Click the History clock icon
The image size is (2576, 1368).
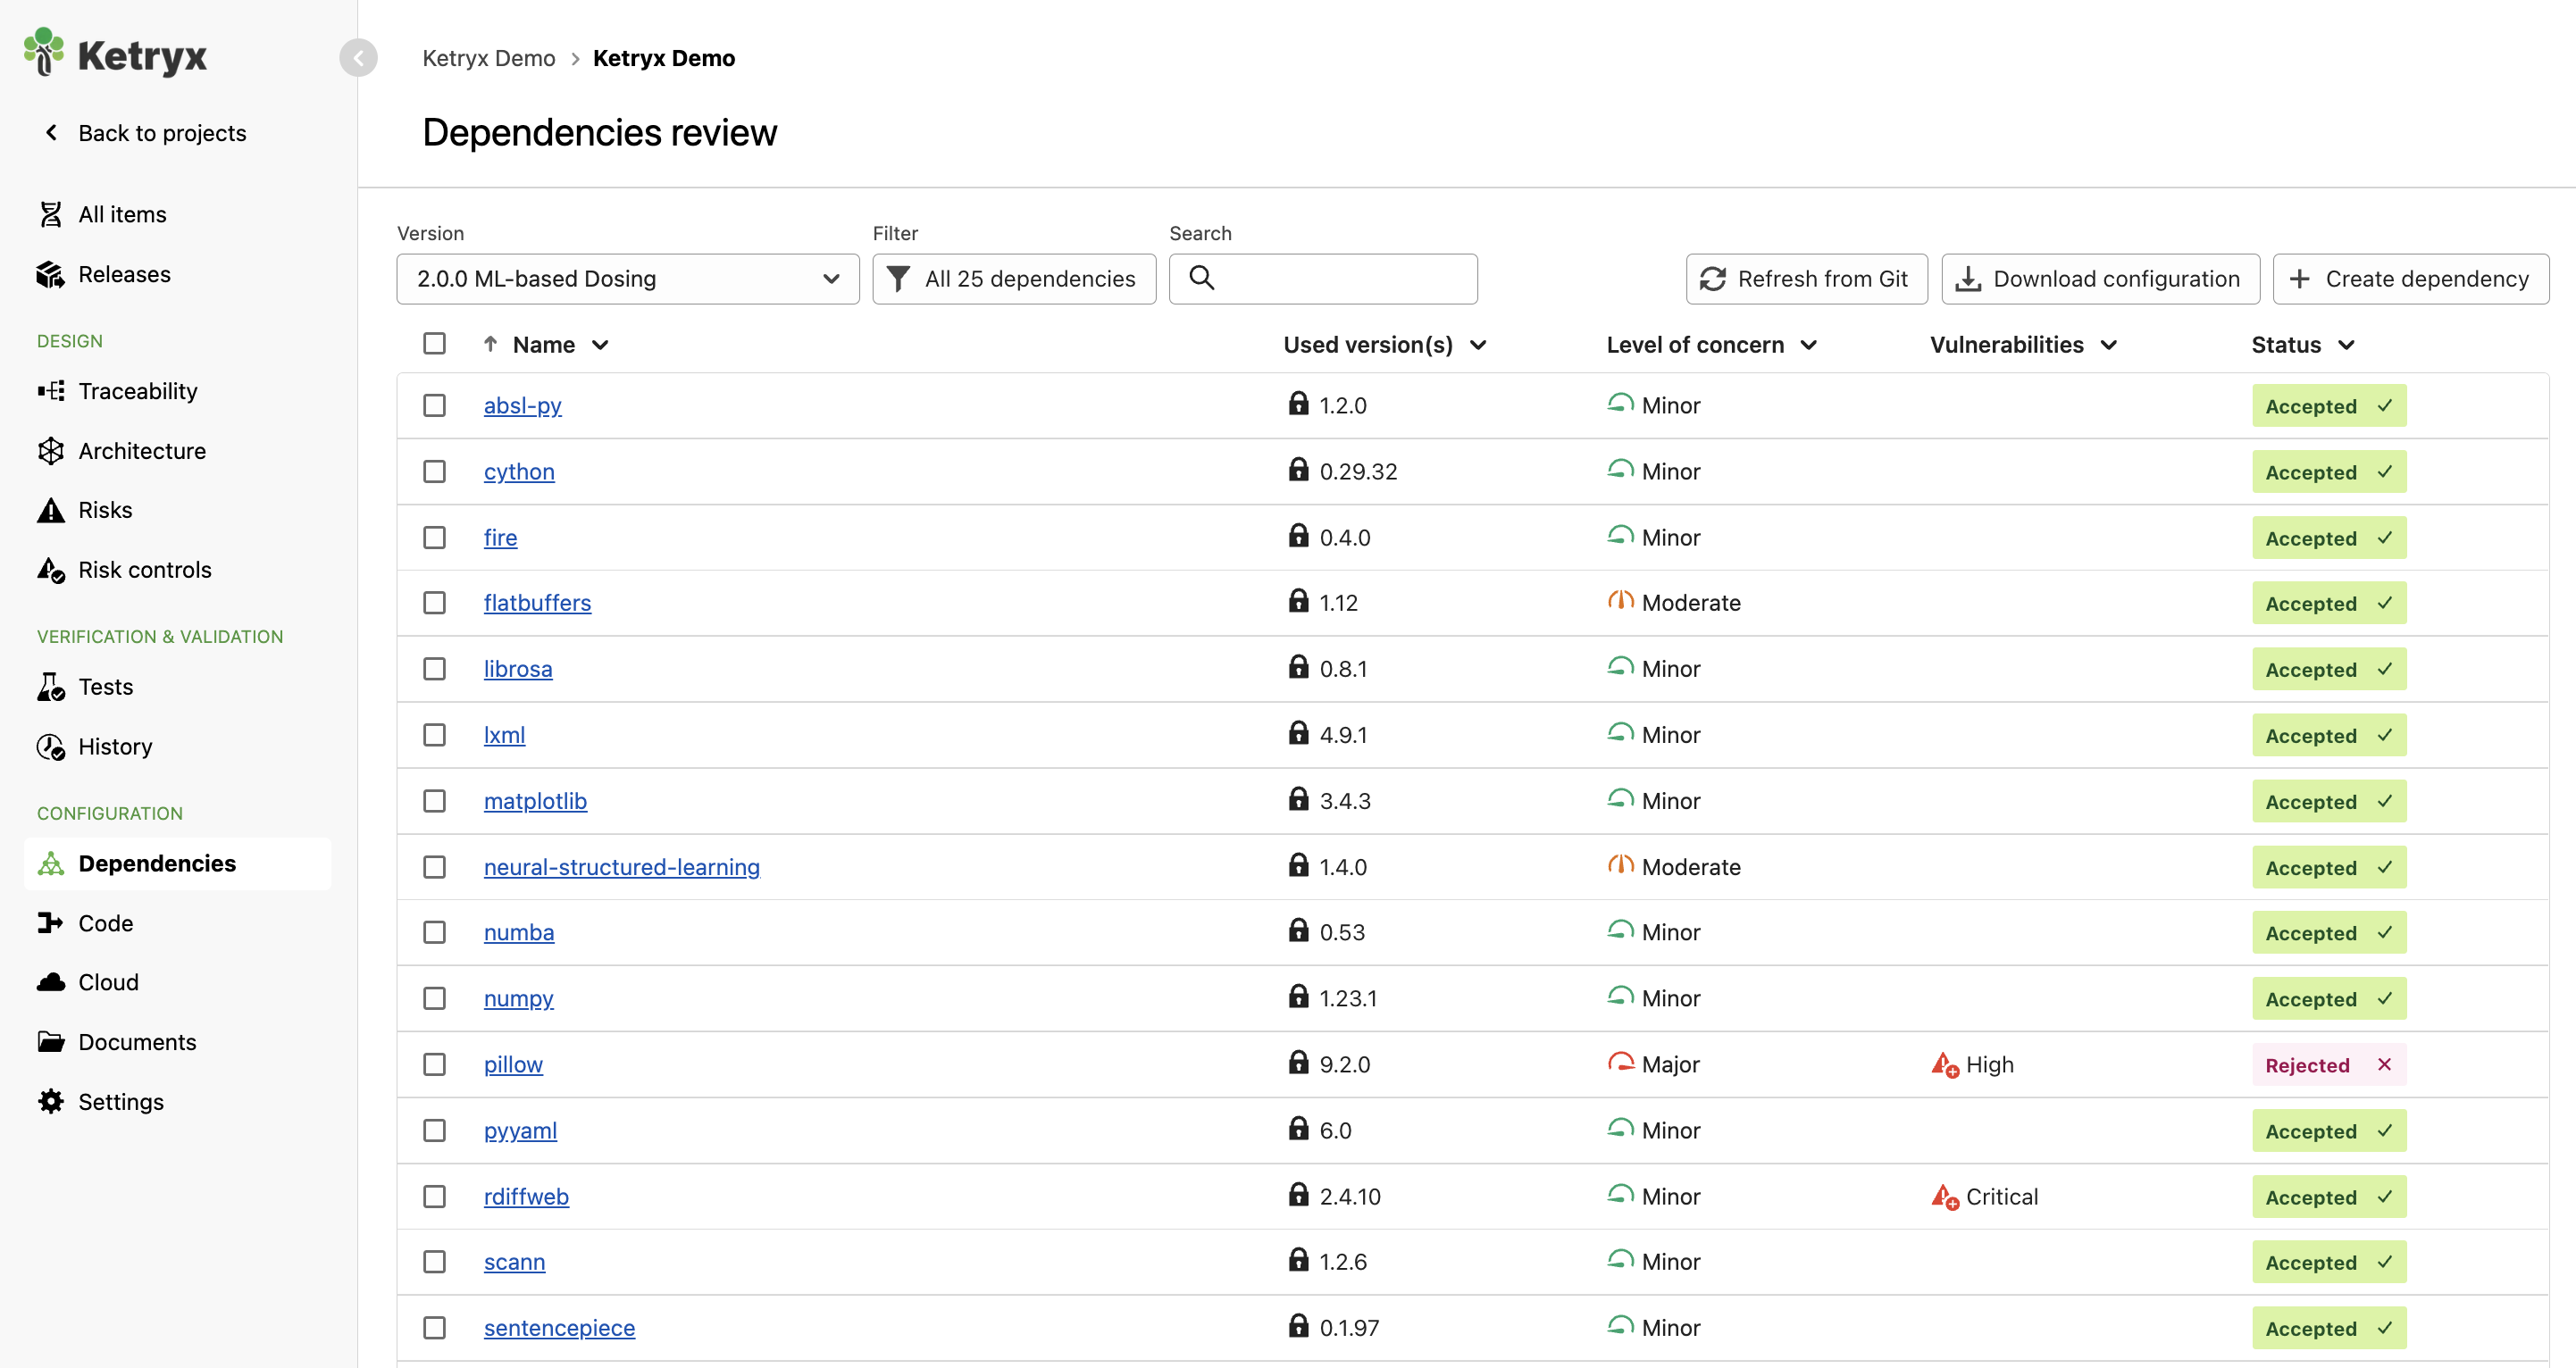click(51, 747)
